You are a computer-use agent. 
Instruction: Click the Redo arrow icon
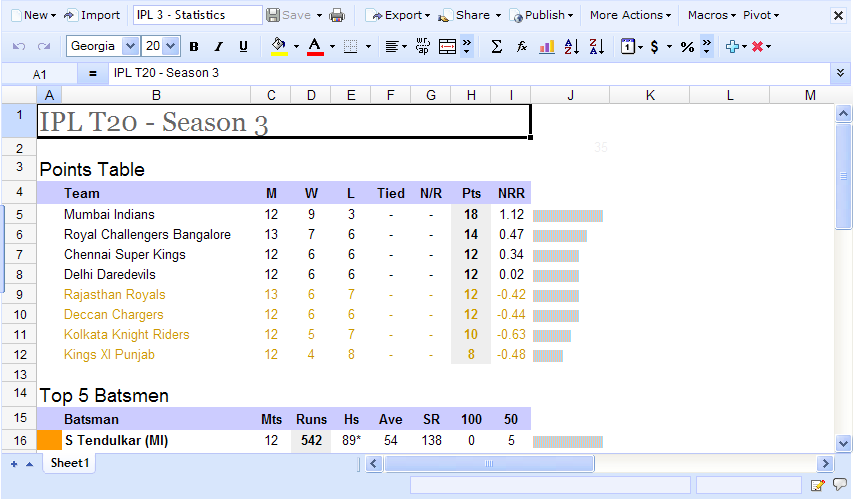click(x=44, y=47)
